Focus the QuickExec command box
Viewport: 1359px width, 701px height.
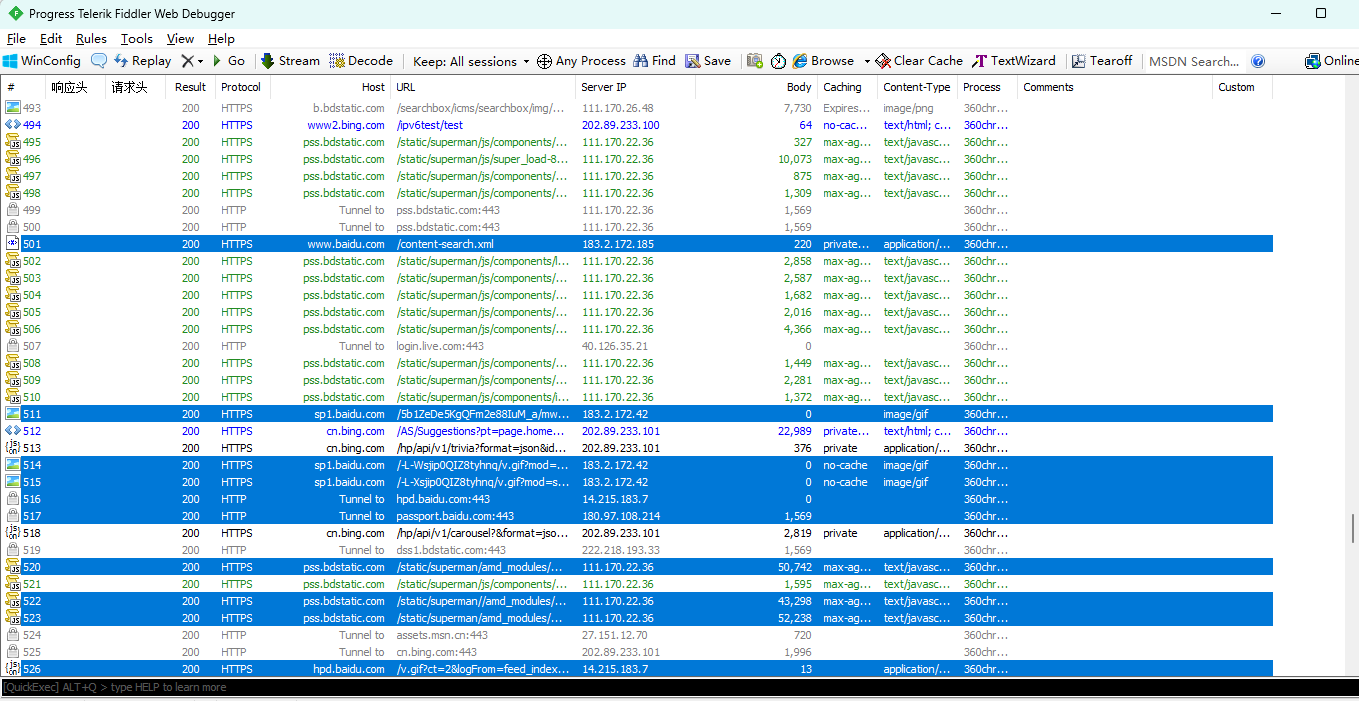point(679,687)
